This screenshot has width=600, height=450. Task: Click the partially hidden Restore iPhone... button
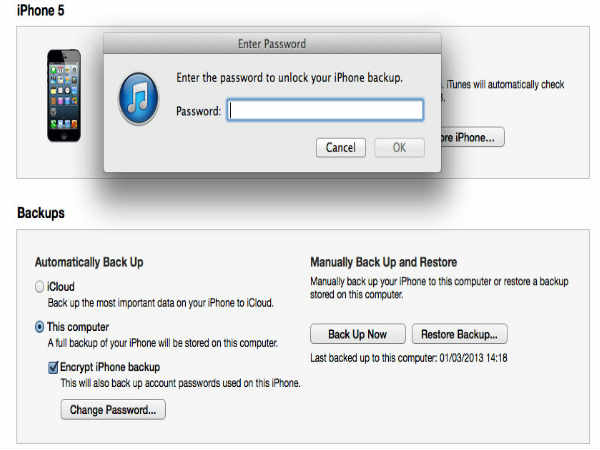tap(473, 137)
